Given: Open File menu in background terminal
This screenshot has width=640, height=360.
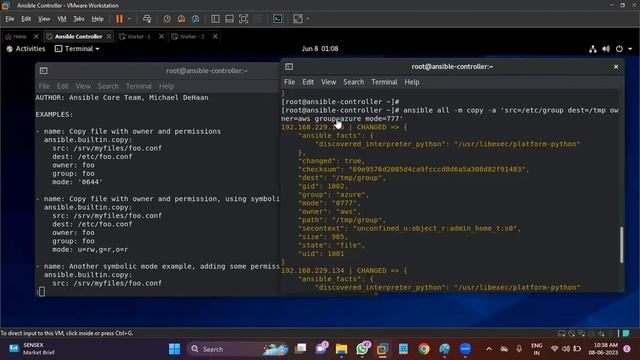Looking at the screenshot, I should [x=44, y=86].
